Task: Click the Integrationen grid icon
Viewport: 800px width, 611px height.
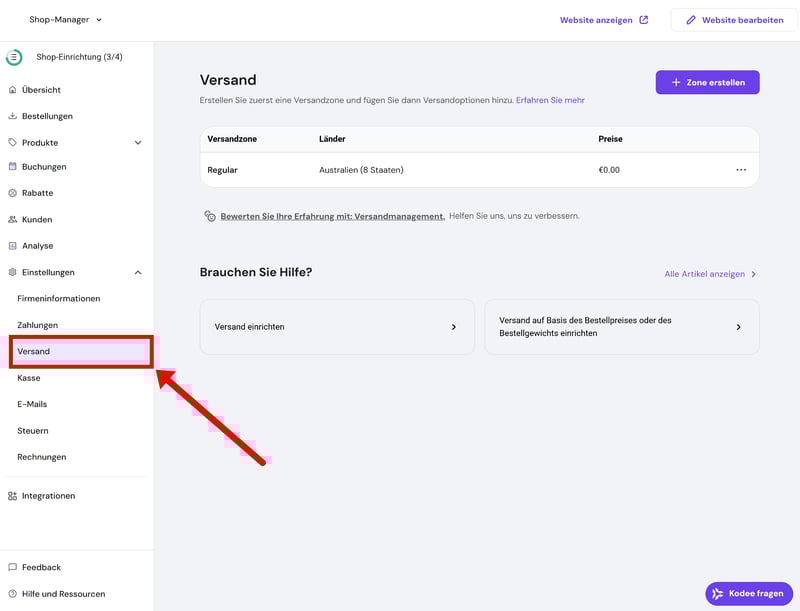Action: [x=12, y=496]
